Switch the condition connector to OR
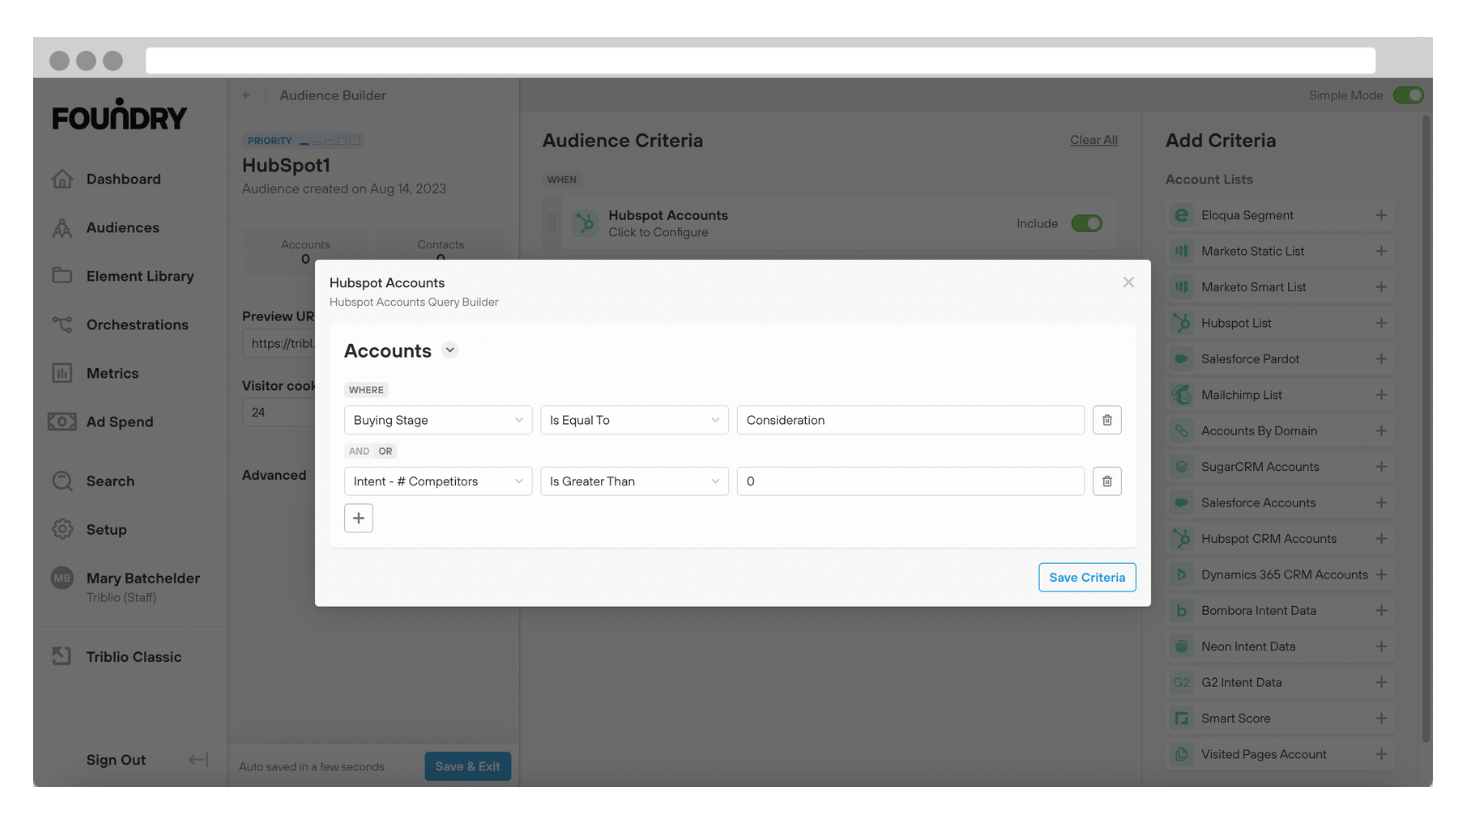The height and width of the screenshot is (825, 1466). pyautogui.click(x=384, y=451)
